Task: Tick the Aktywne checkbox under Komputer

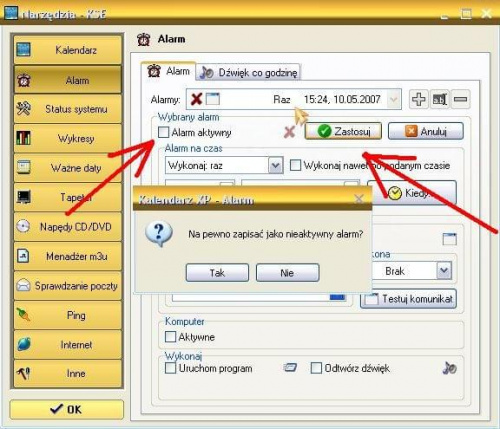Action: click(x=170, y=337)
